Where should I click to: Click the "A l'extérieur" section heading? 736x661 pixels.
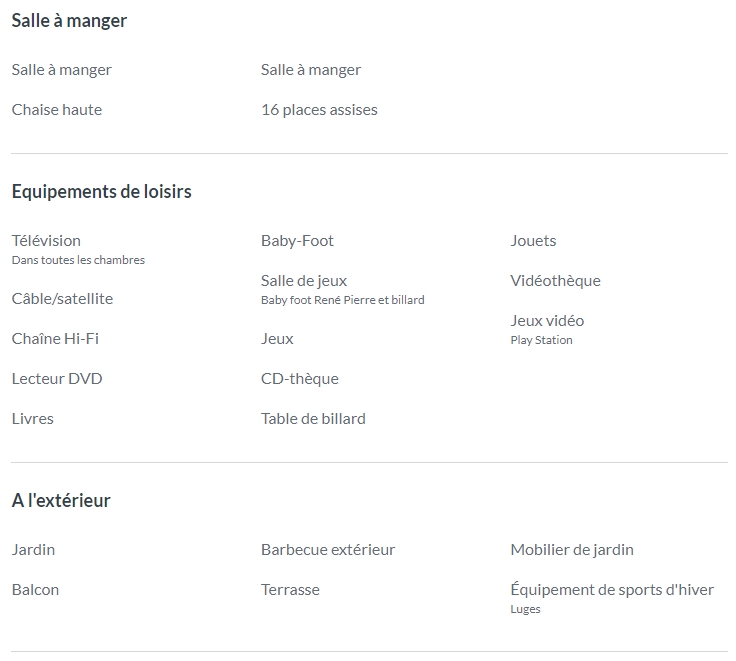[61, 500]
